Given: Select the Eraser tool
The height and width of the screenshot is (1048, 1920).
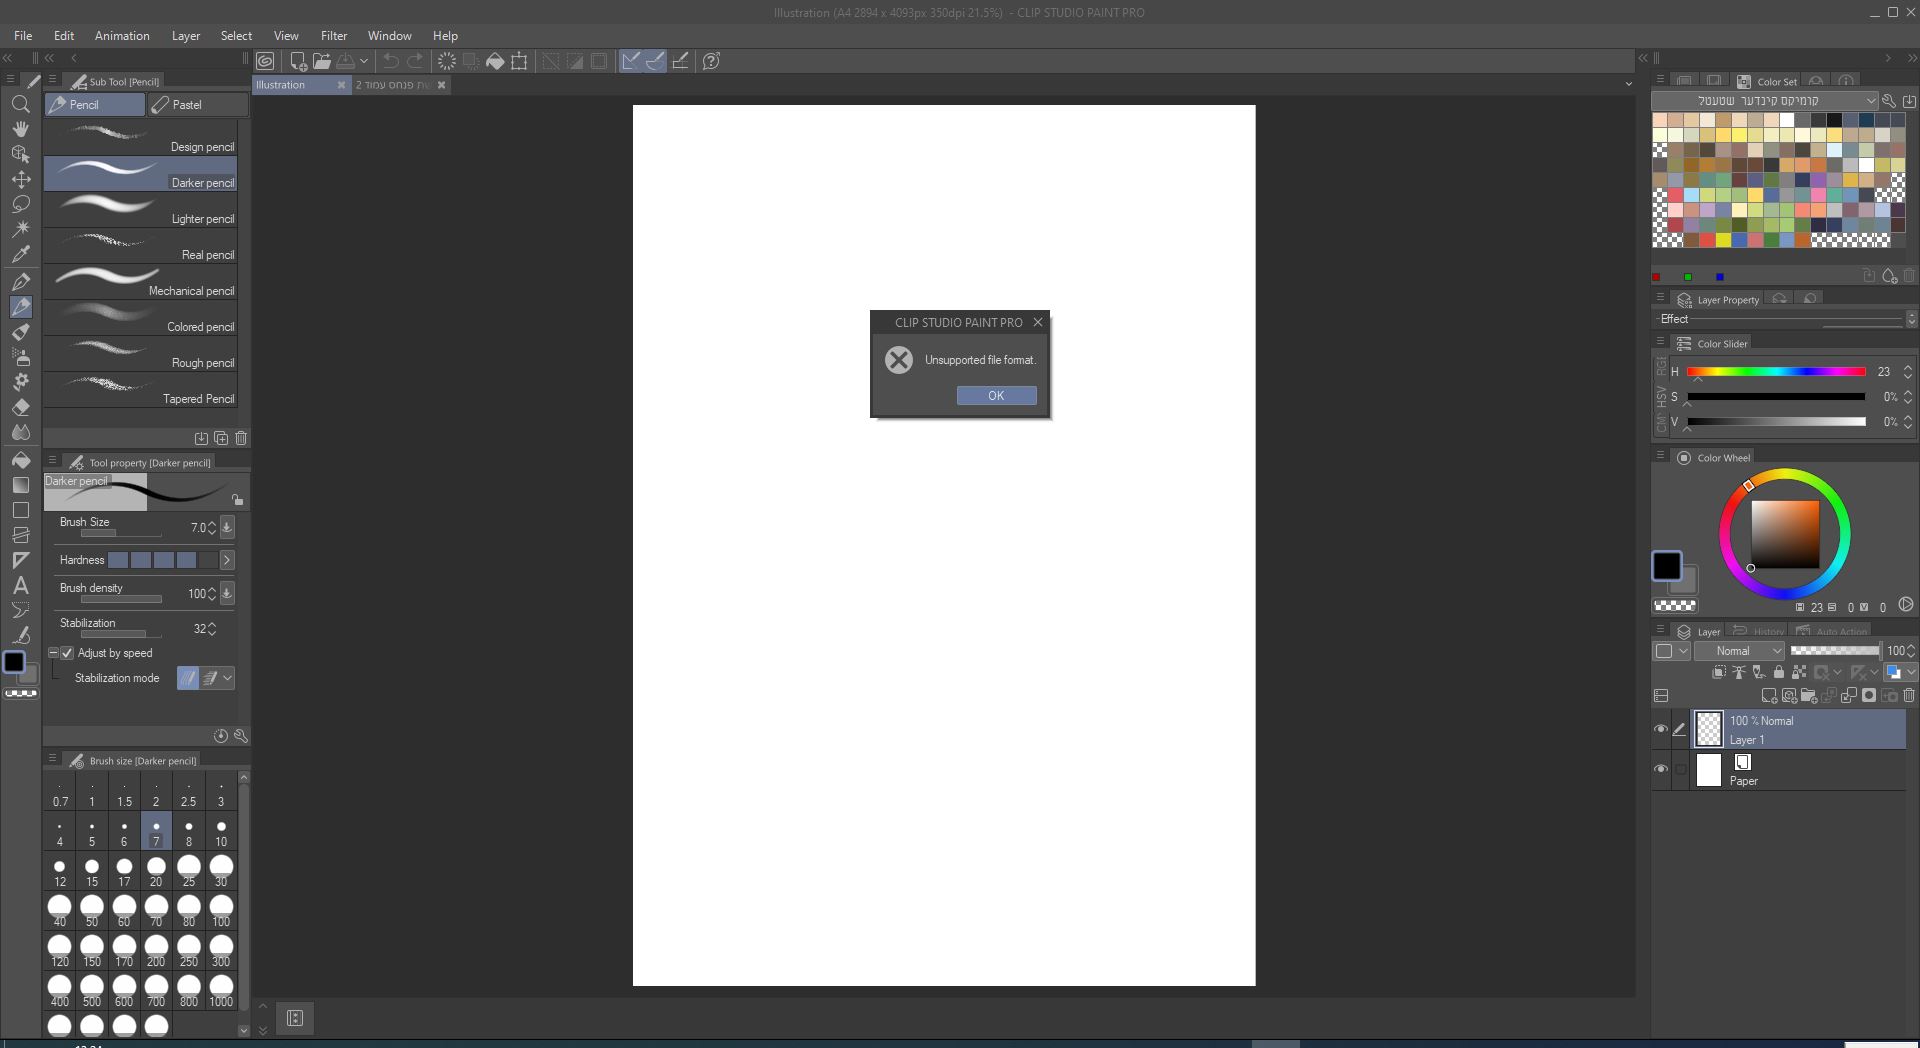Looking at the screenshot, I should coord(20,407).
